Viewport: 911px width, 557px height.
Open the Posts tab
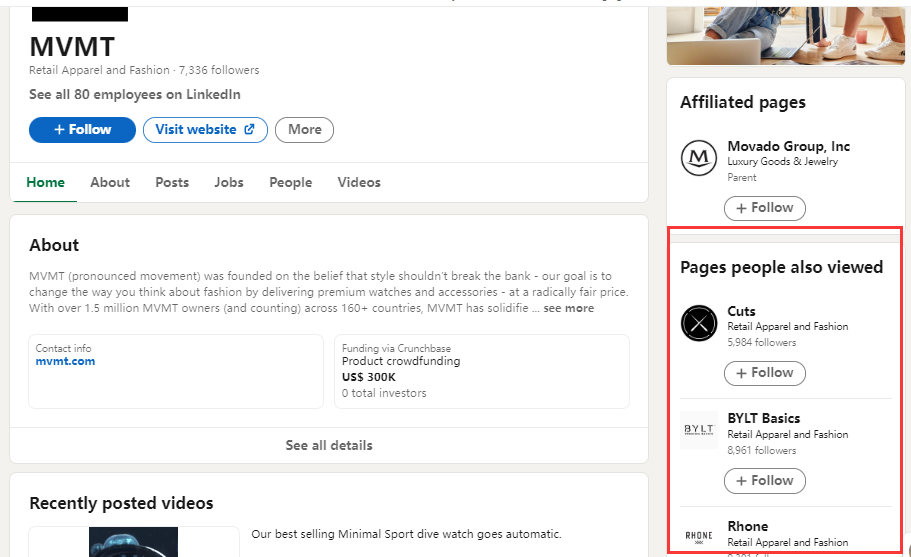coord(172,182)
